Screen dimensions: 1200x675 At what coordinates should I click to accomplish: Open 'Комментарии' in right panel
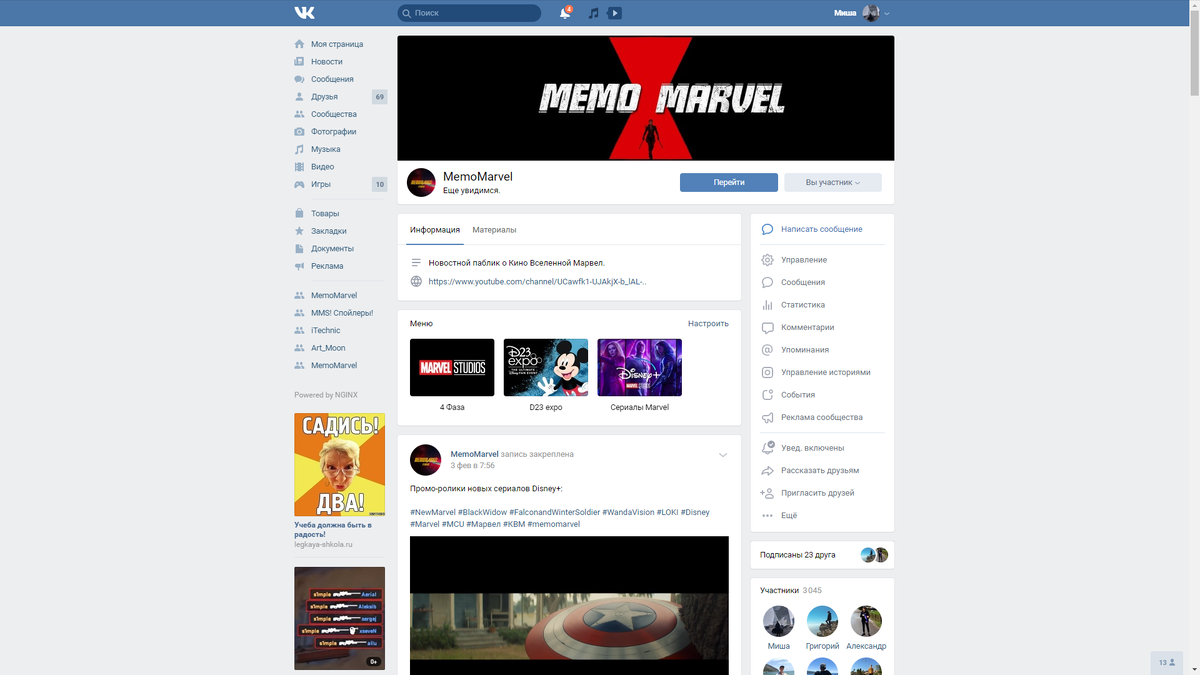coord(807,327)
